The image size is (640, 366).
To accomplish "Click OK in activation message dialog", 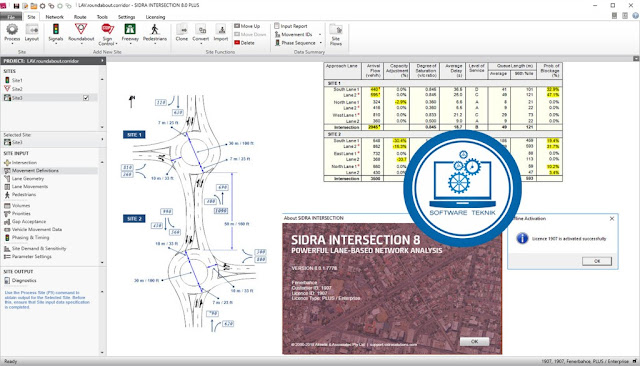I will pyautogui.click(x=597, y=261).
